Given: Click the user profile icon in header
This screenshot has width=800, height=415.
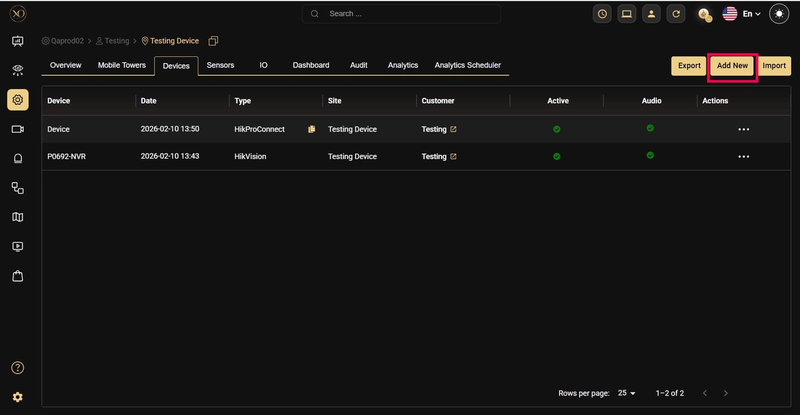Looking at the screenshot, I should coord(651,14).
